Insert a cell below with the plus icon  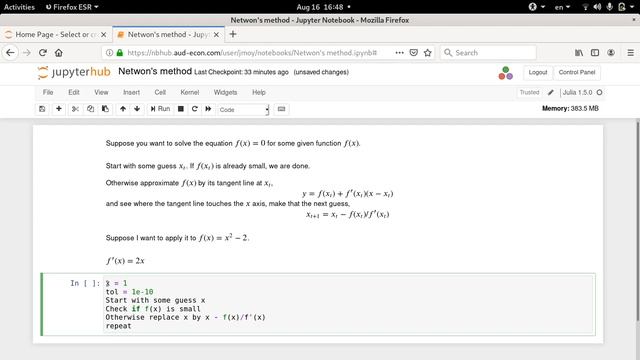pyautogui.click(x=59, y=109)
